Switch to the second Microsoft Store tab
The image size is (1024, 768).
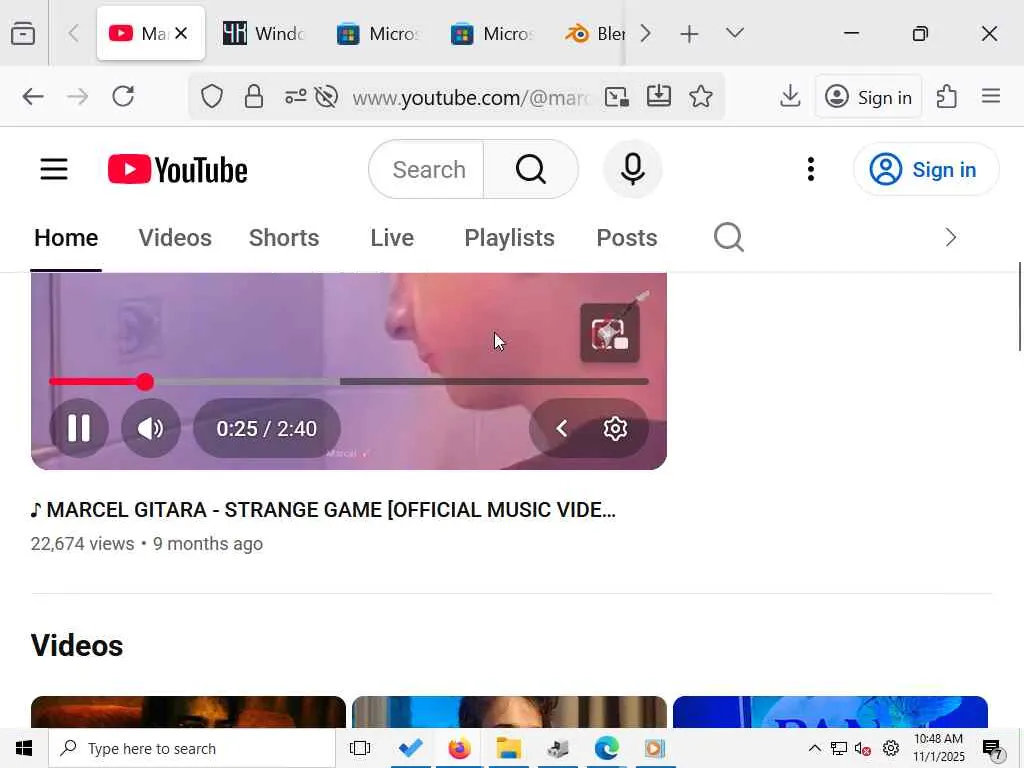click(492, 33)
